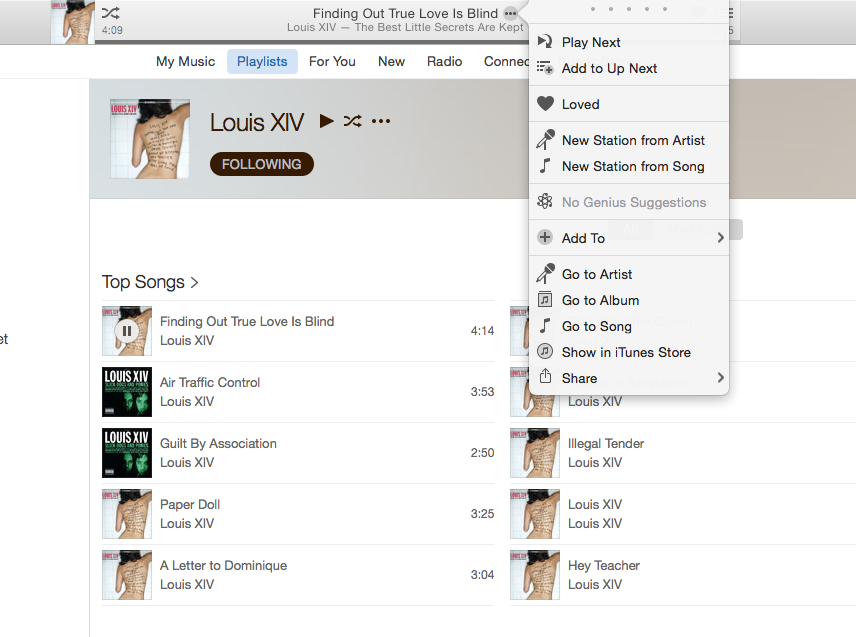Click the Play Next arrow icon
The height and width of the screenshot is (637, 856).
pos(545,41)
